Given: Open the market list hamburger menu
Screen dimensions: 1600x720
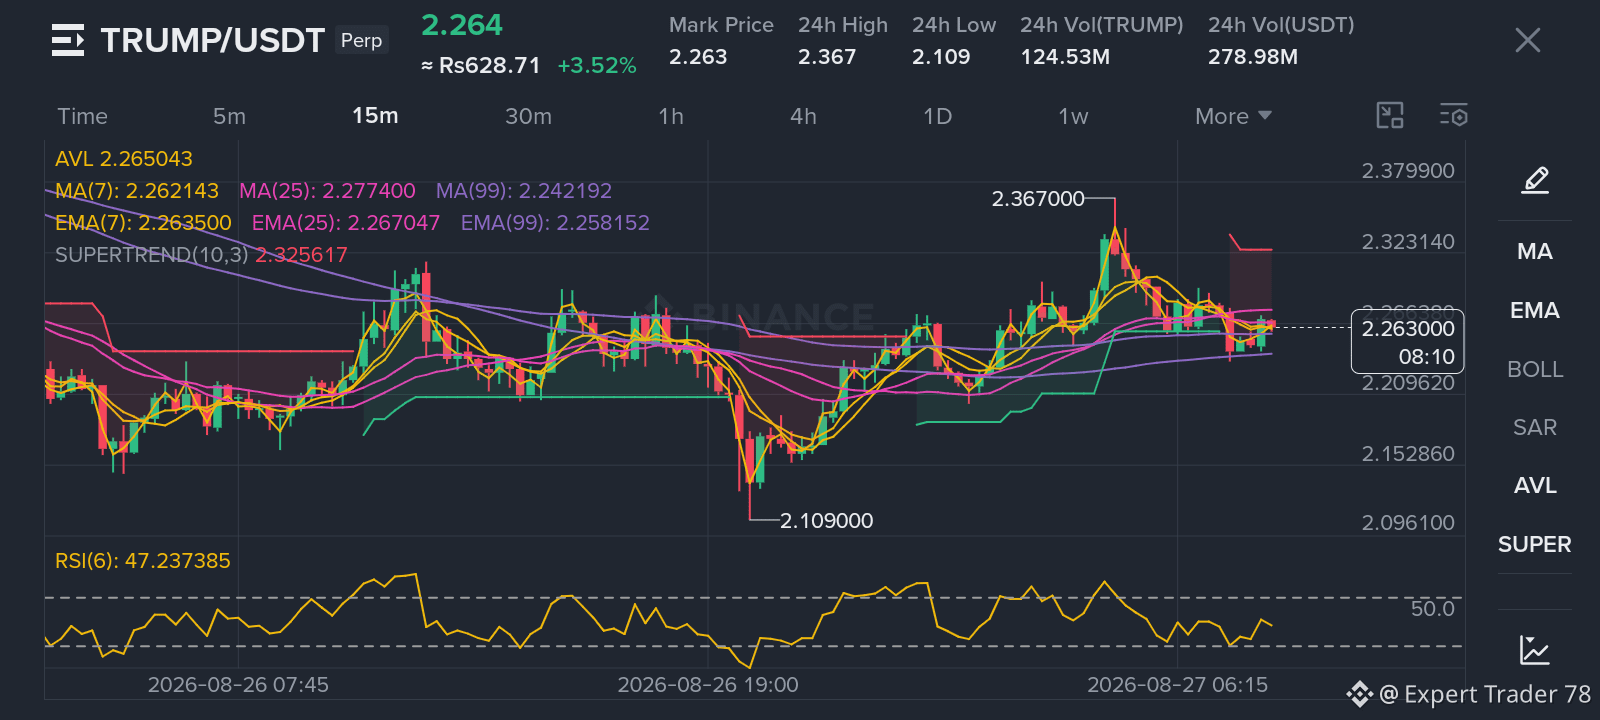Looking at the screenshot, I should (68, 40).
